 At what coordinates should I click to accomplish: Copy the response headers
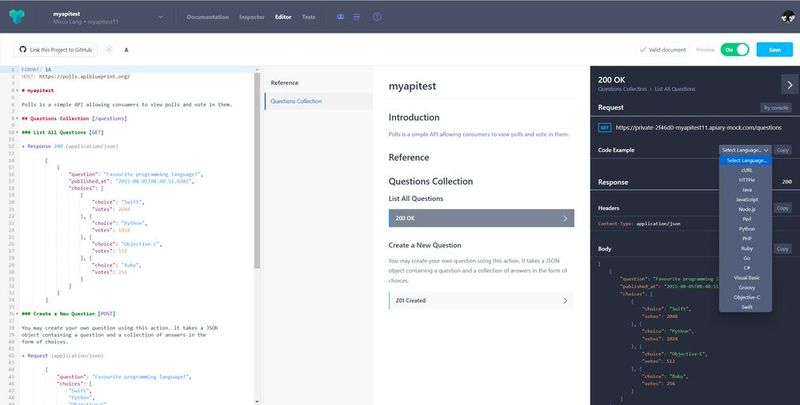tap(783, 208)
